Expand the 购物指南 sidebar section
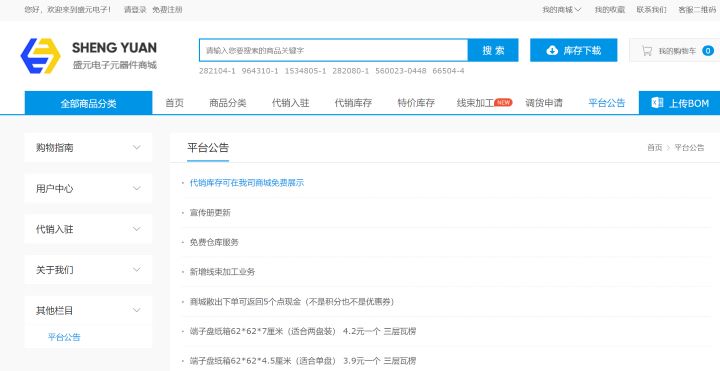 coord(88,147)
